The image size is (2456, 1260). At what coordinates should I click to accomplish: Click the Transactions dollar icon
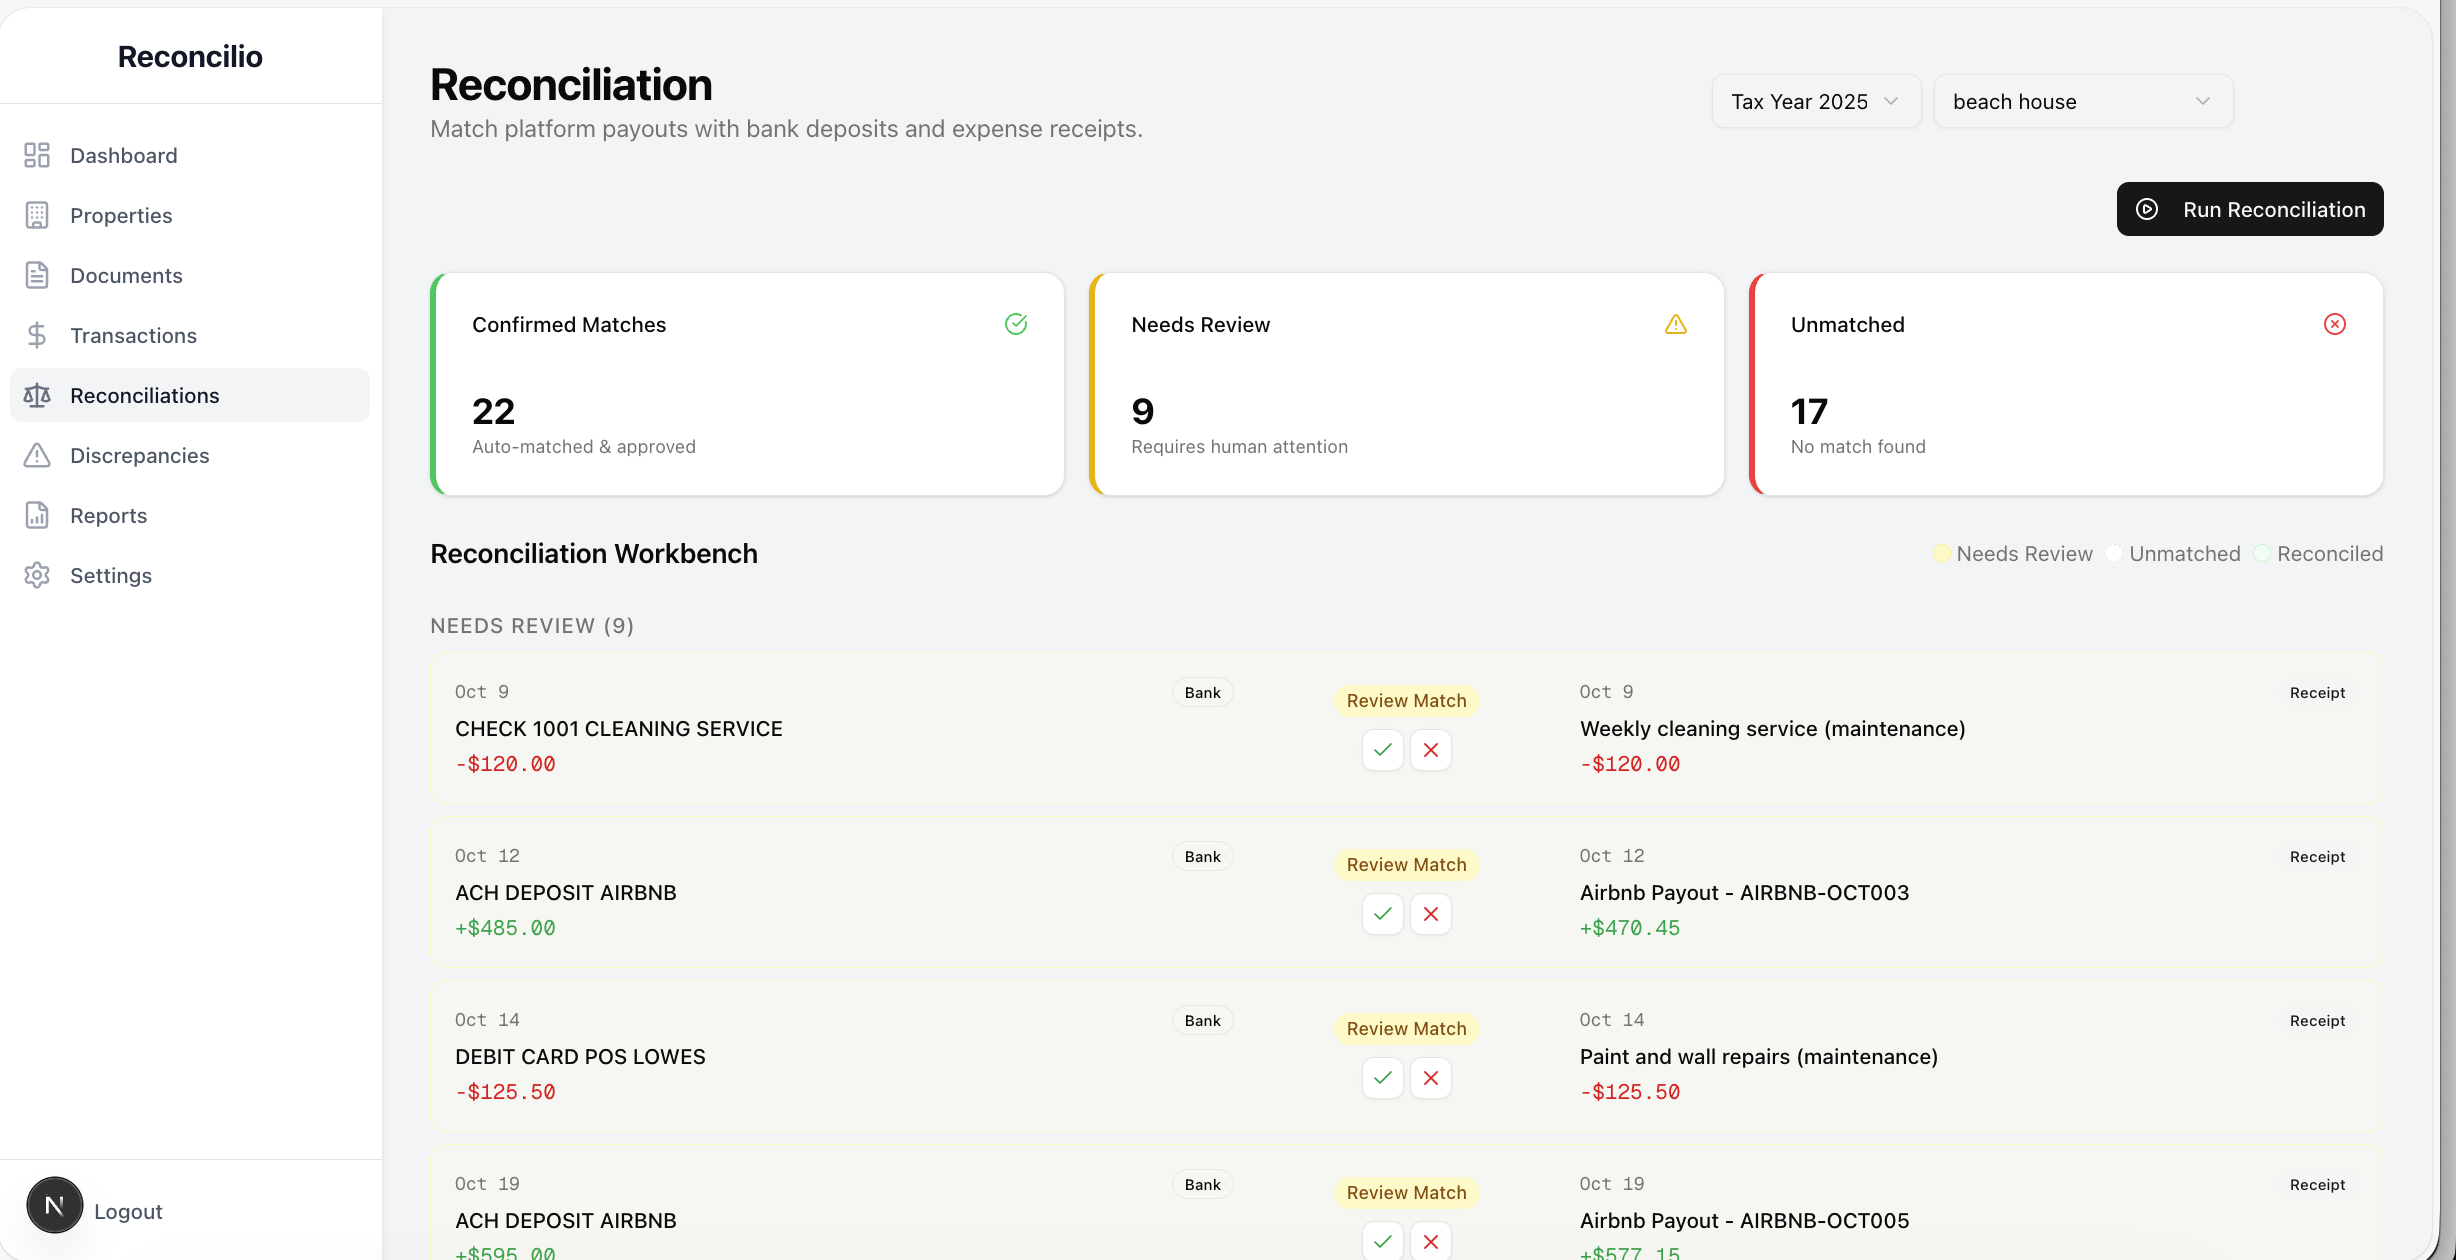coord(37,335)
